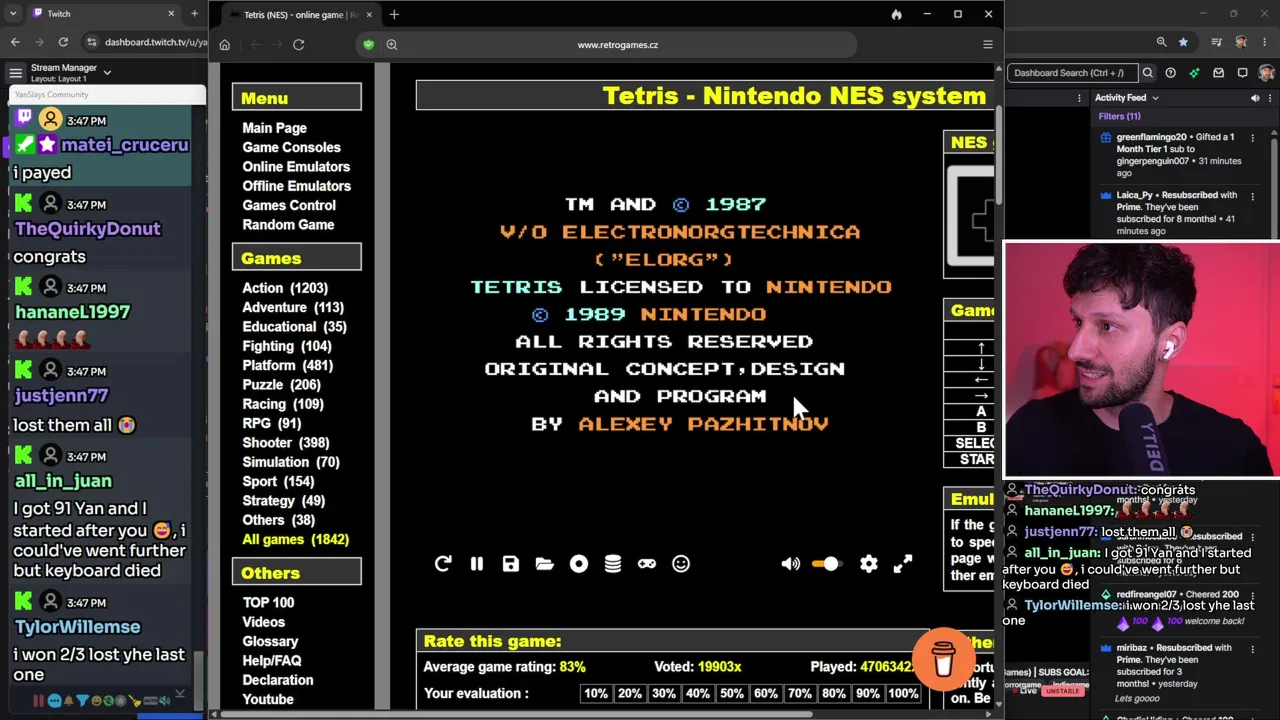Browse Action (1203) games

coord(285,288)
